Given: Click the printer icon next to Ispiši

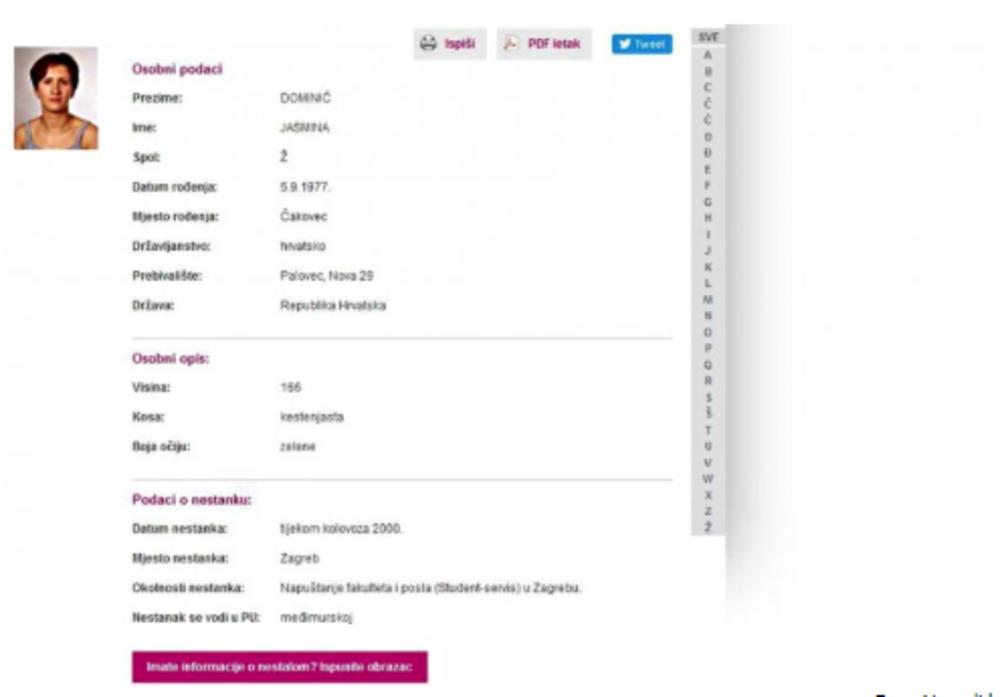Looking at the screenshot, I should point(428,44).
